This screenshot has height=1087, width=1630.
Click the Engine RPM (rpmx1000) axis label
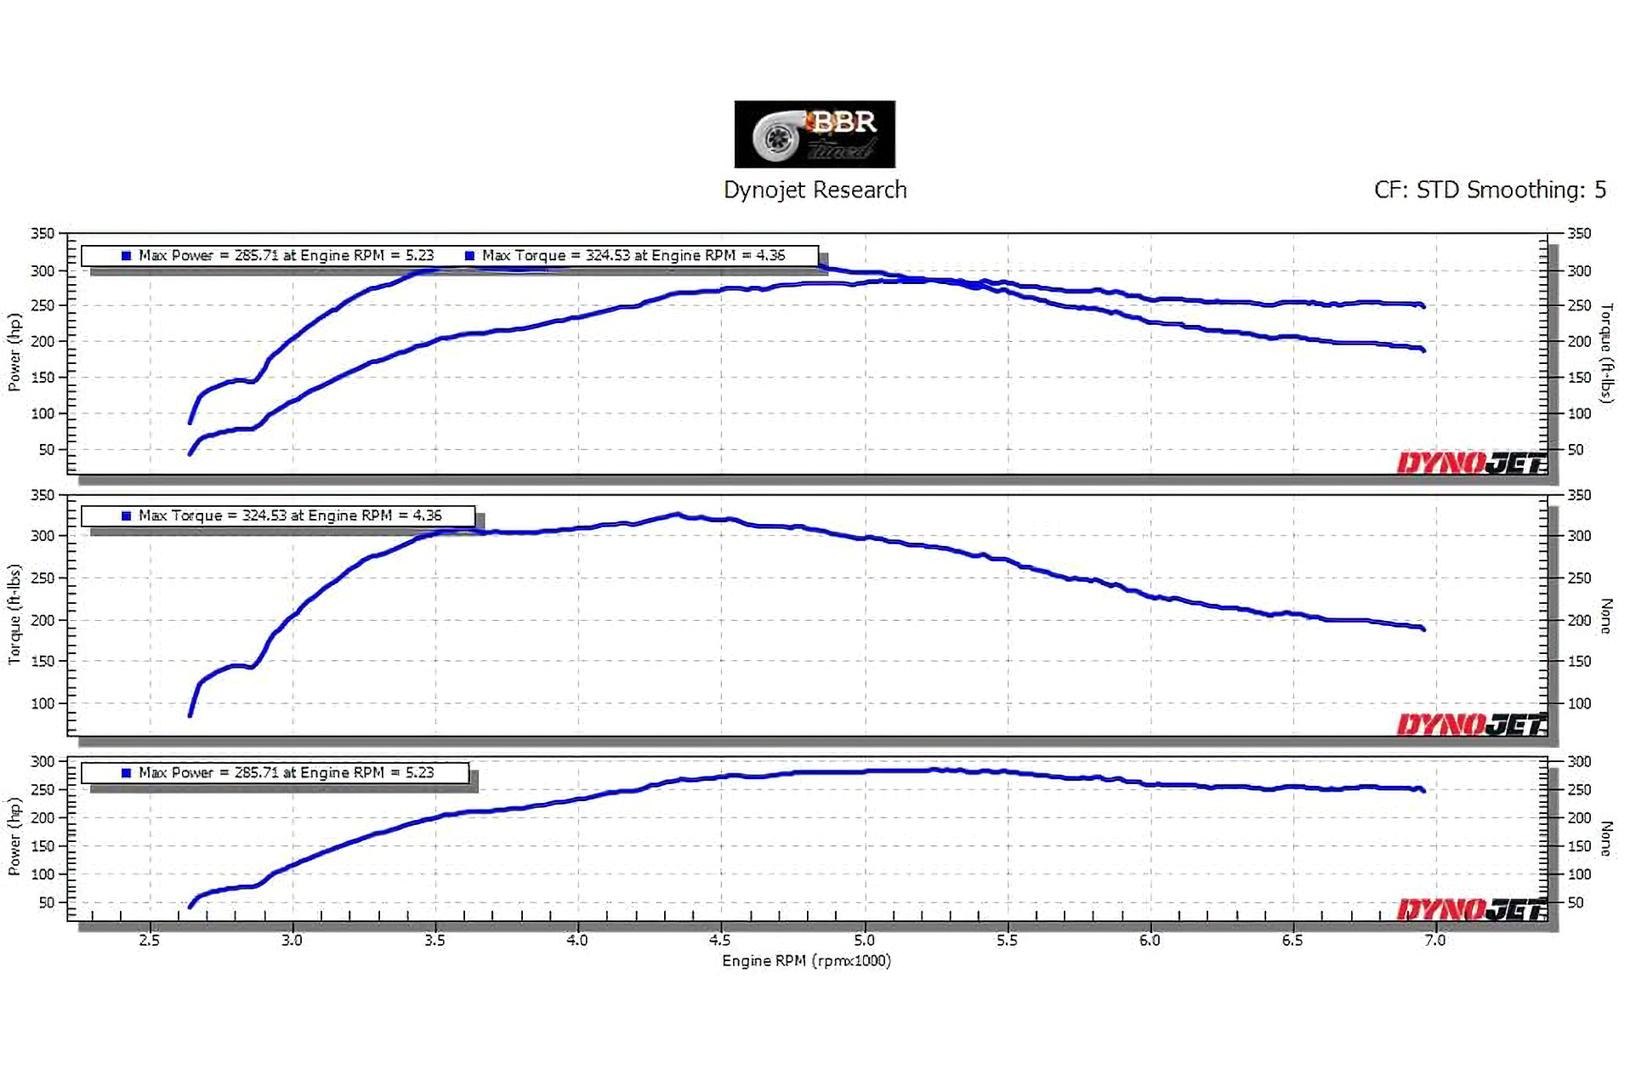tap(806, 961)
